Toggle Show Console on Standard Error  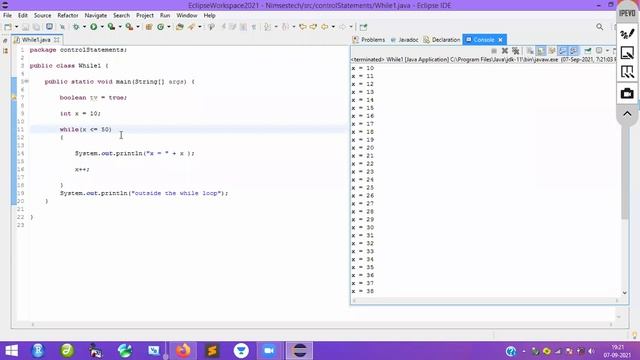pyautogui.click(x=573, y=51)
